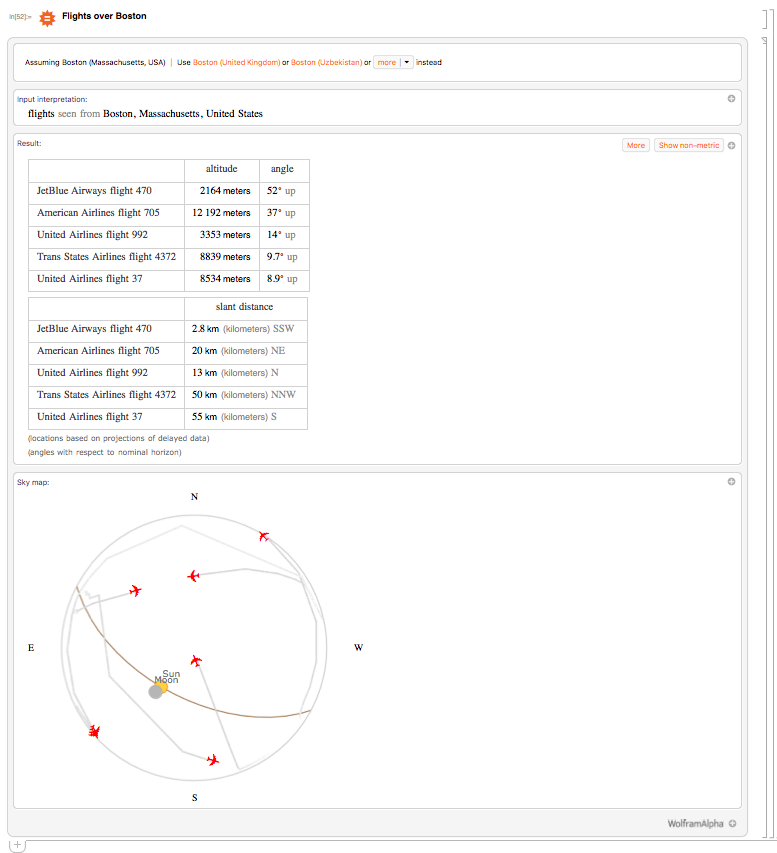The width and height of the screenshot is (777, 853).
Task: Click 'American Airlines flight 705' in altitude table
Action: (98, 213)
